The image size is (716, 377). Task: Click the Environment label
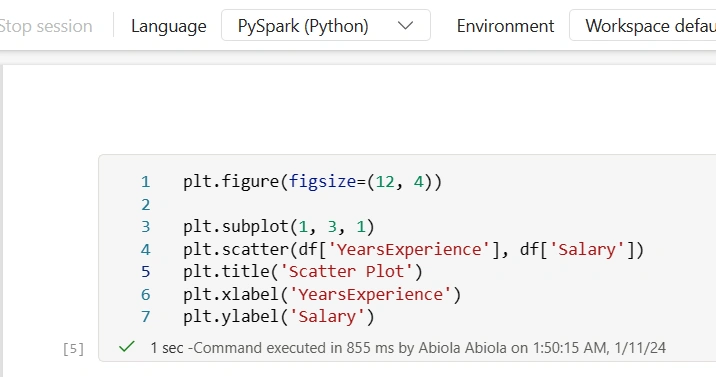pyautogui.click(x=505, y=26)
